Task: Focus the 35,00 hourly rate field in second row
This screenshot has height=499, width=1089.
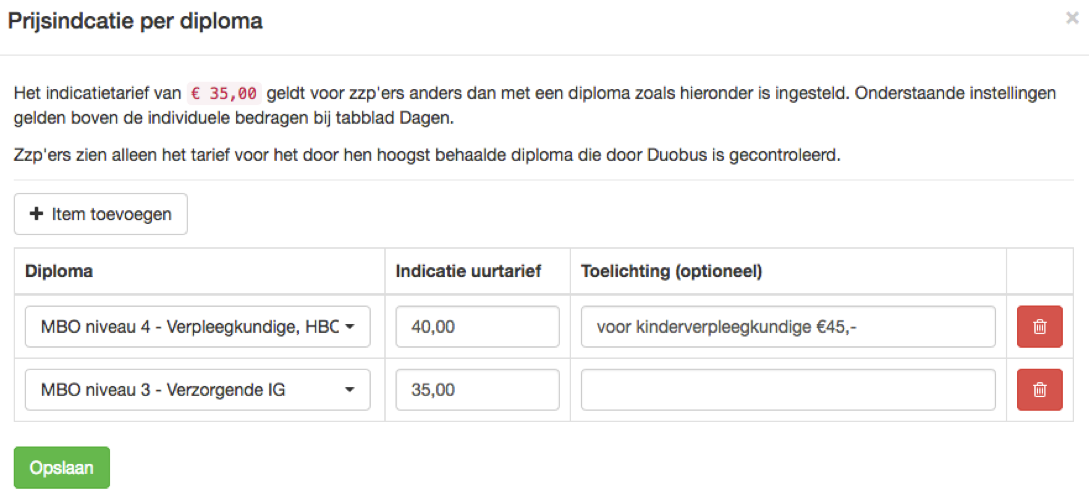Action: (x=478, y=390)
